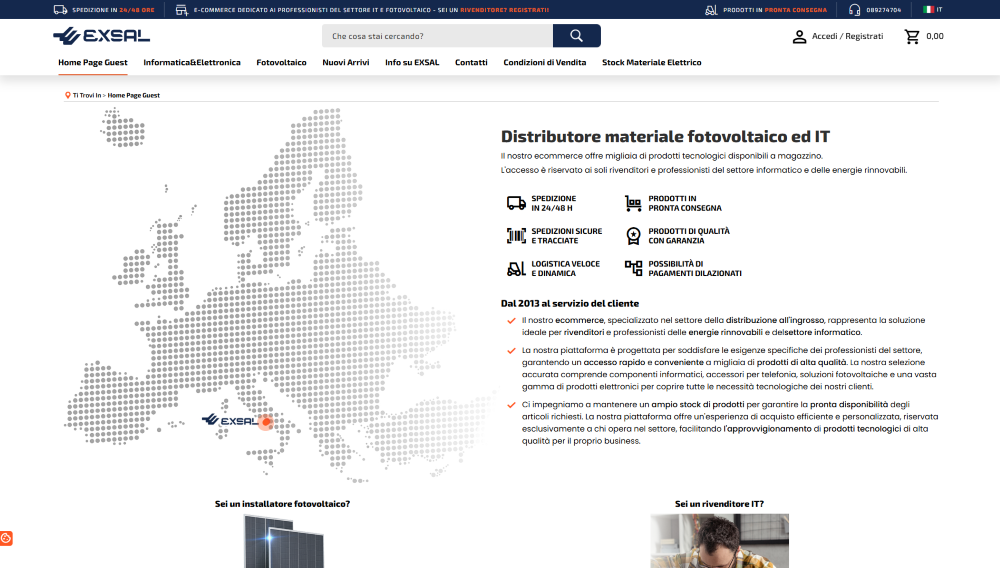Click the magnifying glass search button
This screenshot has width=1000, height=568.
click(576, 36)
